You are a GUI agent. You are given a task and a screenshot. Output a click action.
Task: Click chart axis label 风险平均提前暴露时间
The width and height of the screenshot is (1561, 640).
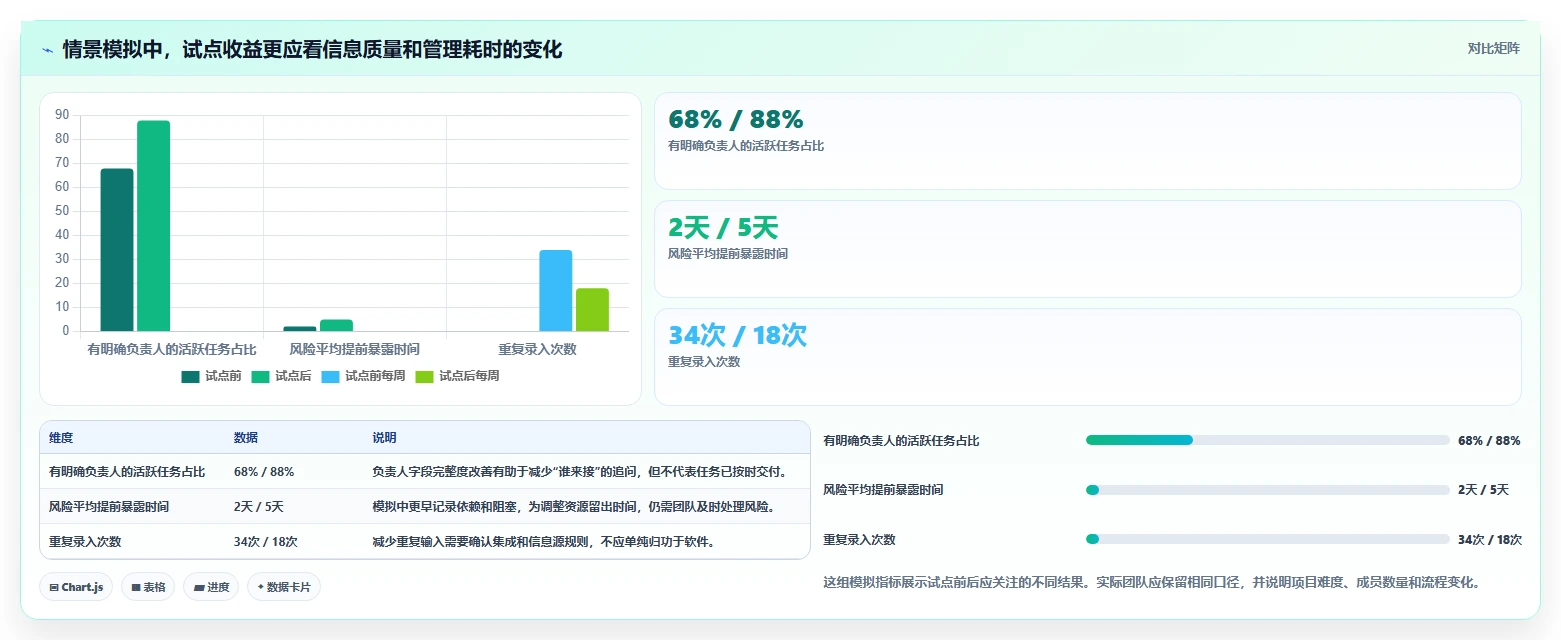tap(355, 349)
